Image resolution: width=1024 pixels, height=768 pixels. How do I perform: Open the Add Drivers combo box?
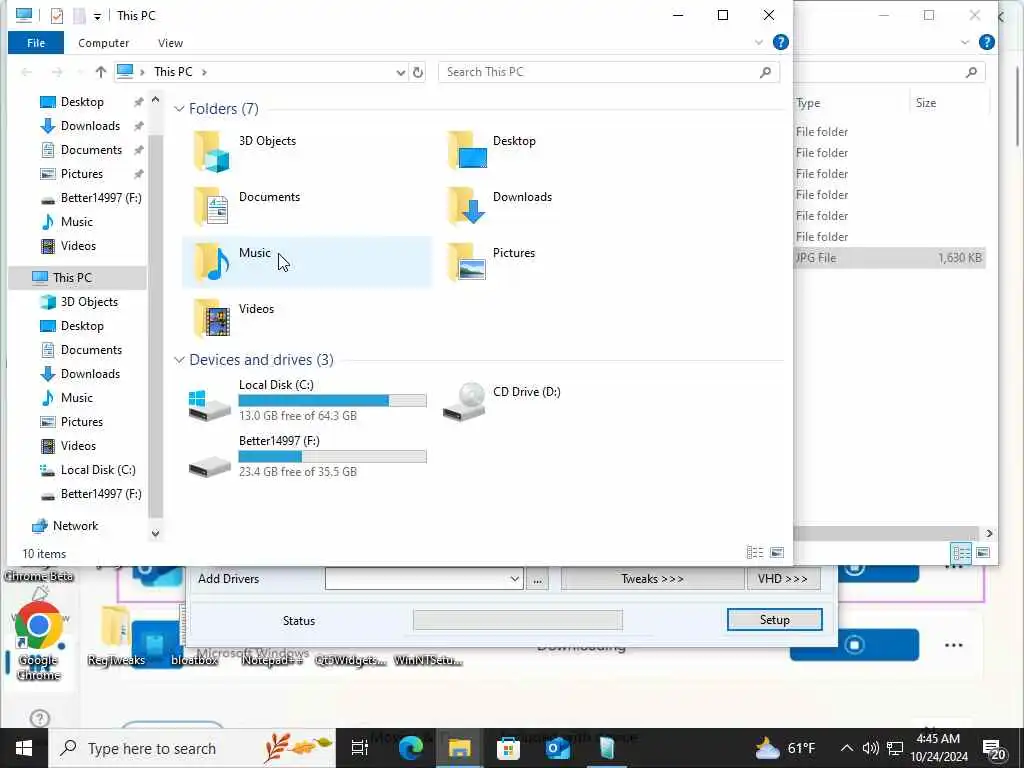click(424, 579)
